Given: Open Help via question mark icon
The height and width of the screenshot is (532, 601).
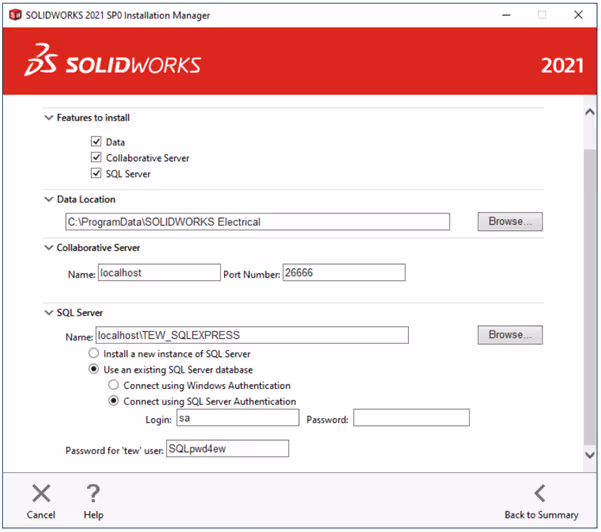Looking at the screenshot, I should (x=93, y=493).
